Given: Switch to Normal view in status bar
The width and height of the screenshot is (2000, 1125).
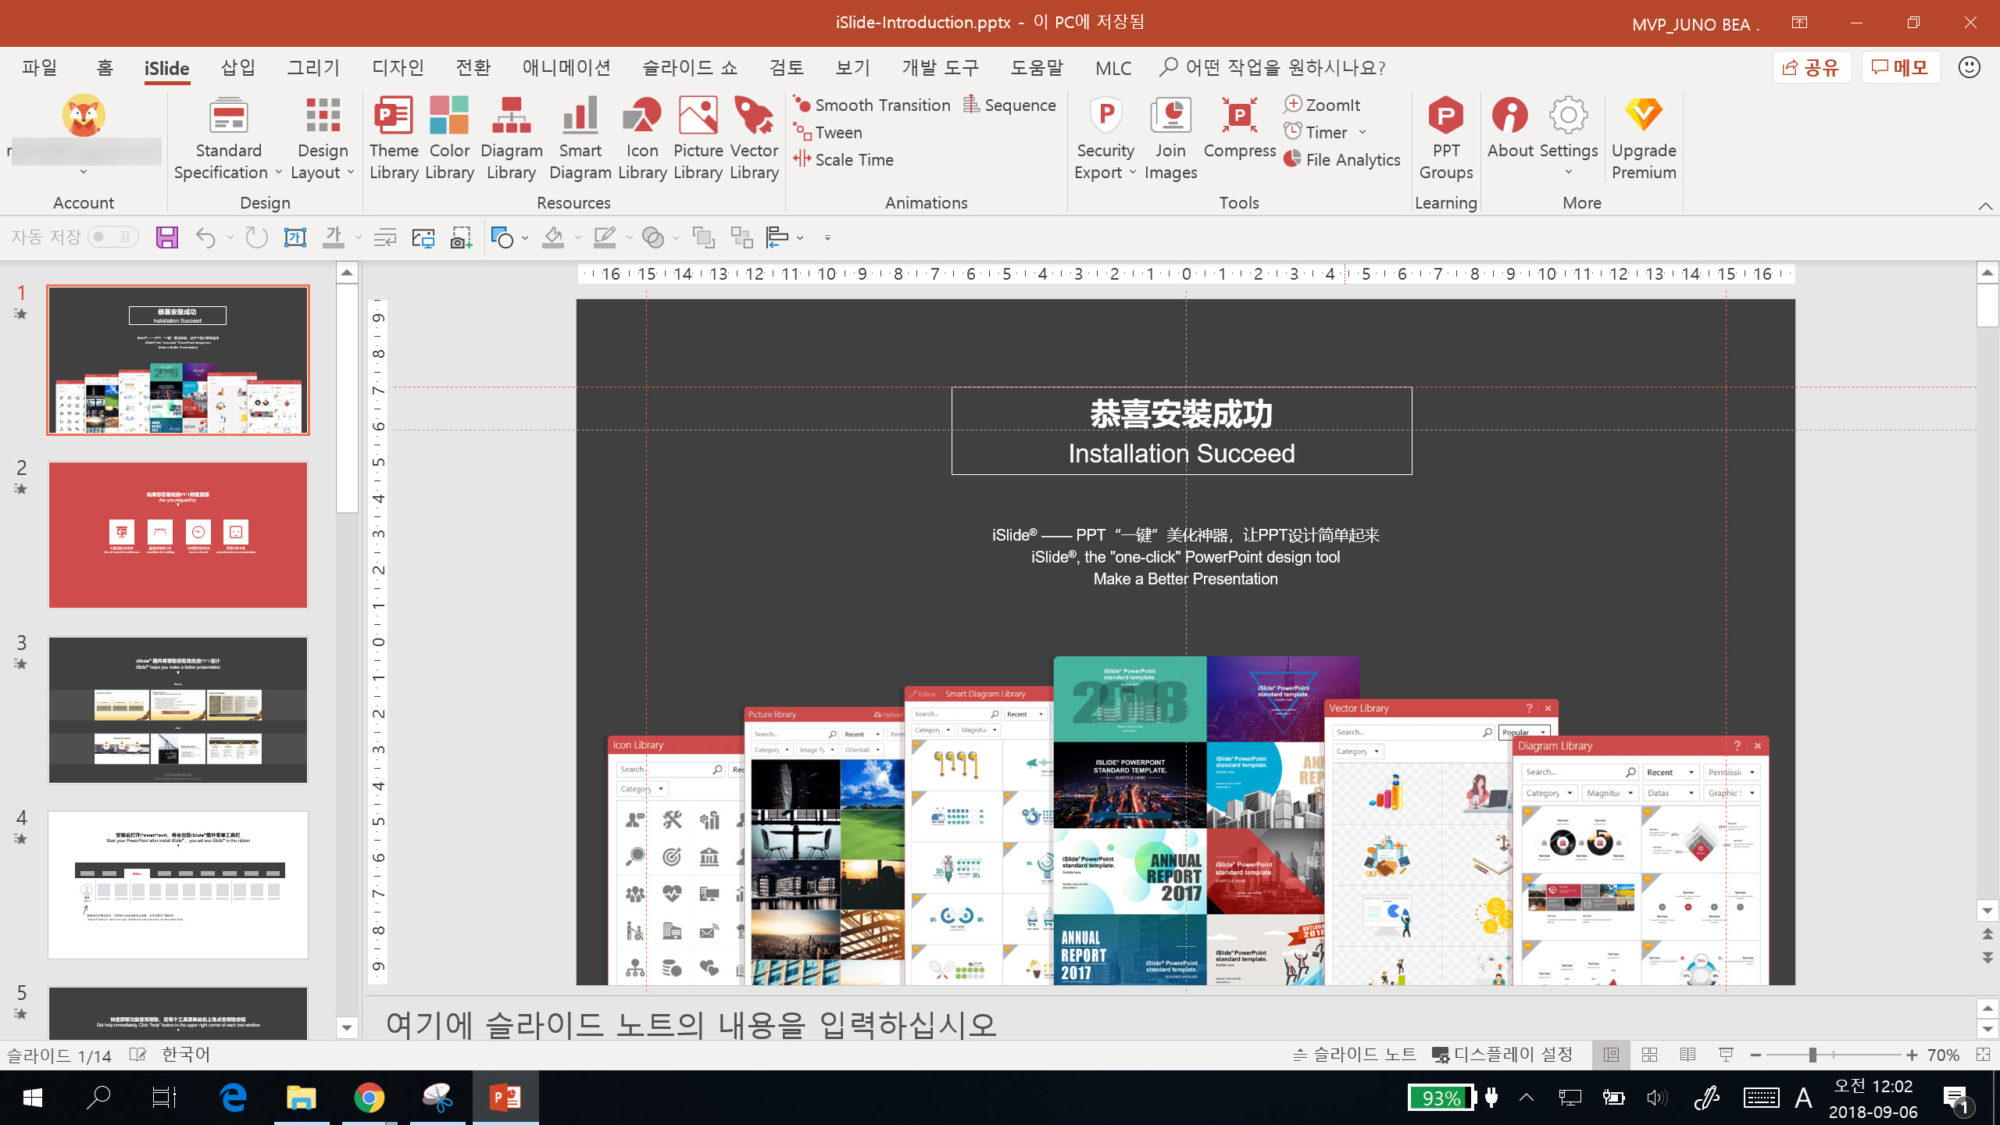Looking at the screenshot, I should coord(1611,1054).
